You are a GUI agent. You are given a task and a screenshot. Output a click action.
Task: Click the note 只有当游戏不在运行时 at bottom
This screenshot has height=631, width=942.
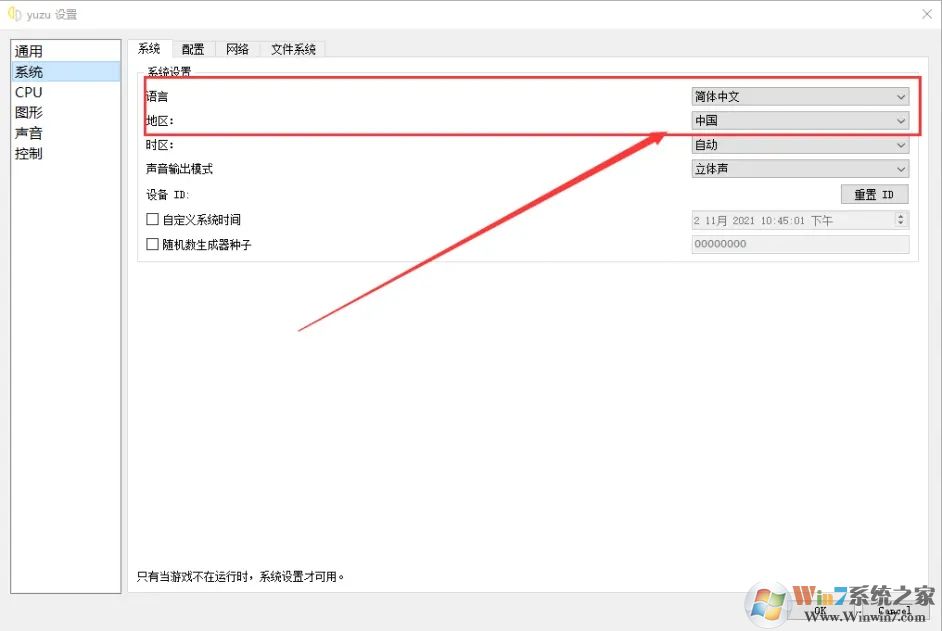click(240, 577)
